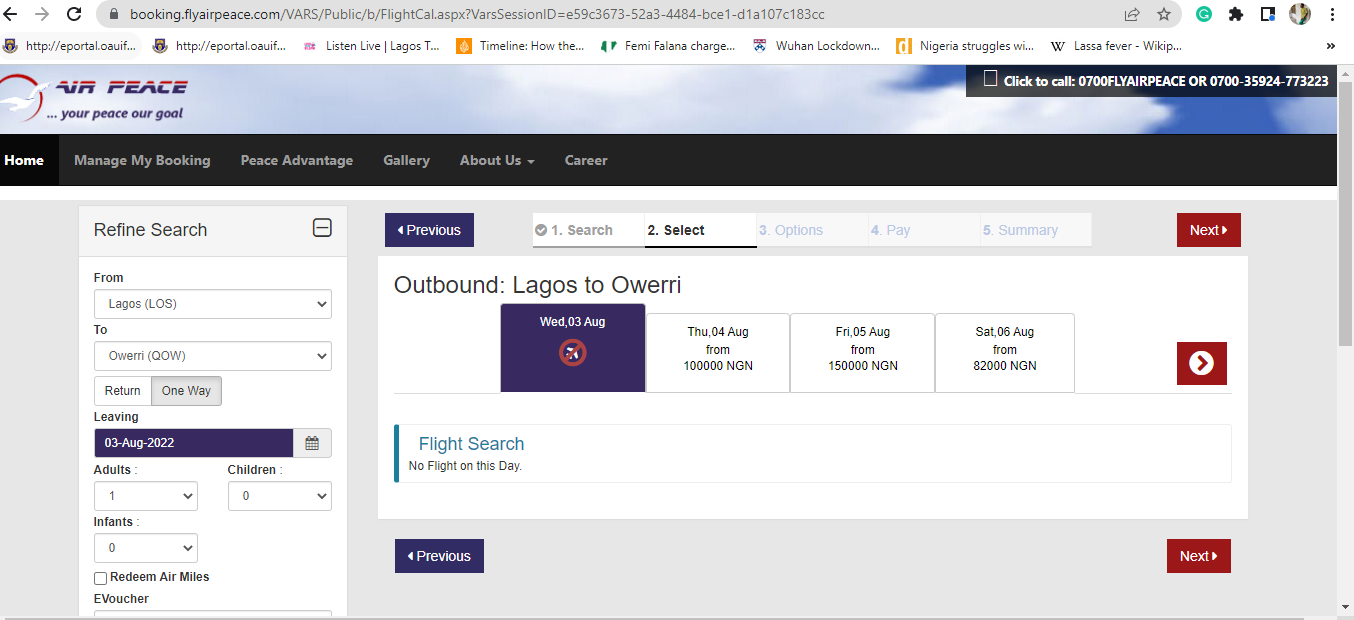
Task: Select Thu,04 Aug from 100000 NGN
Action: click(718, 353)
